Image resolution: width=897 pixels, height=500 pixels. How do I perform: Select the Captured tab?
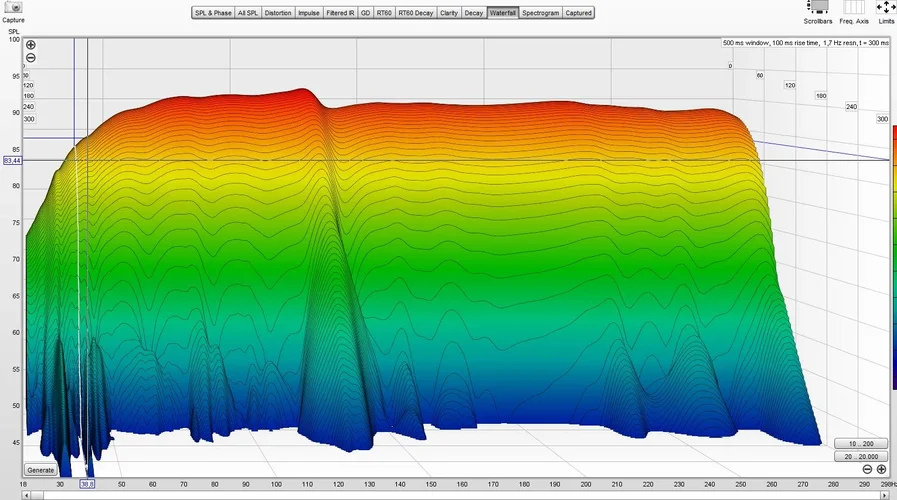578,13
